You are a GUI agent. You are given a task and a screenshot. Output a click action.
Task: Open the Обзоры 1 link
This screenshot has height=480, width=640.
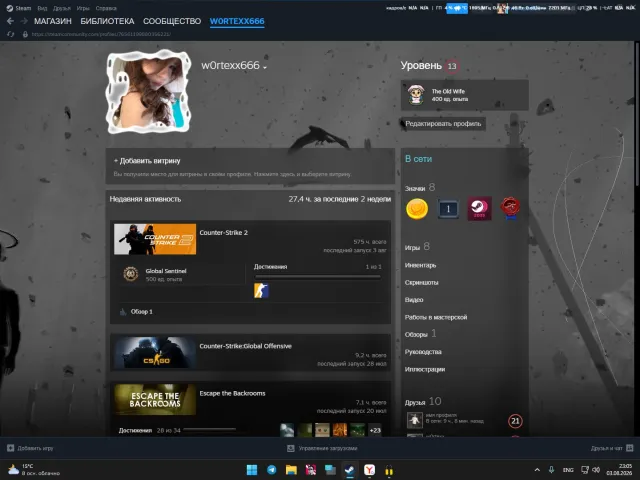[x=420, y=334]
